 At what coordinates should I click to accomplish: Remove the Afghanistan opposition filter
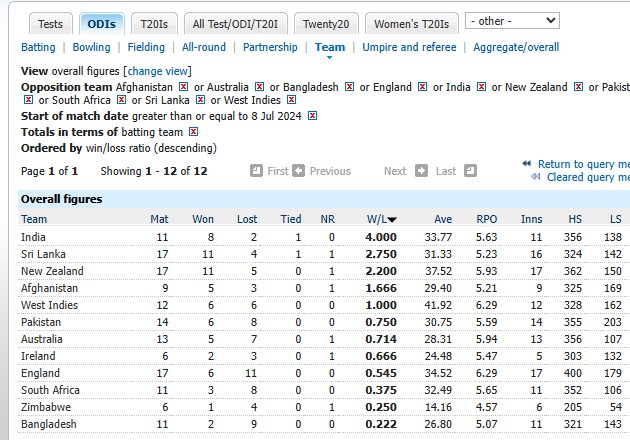tap(184, 87)
